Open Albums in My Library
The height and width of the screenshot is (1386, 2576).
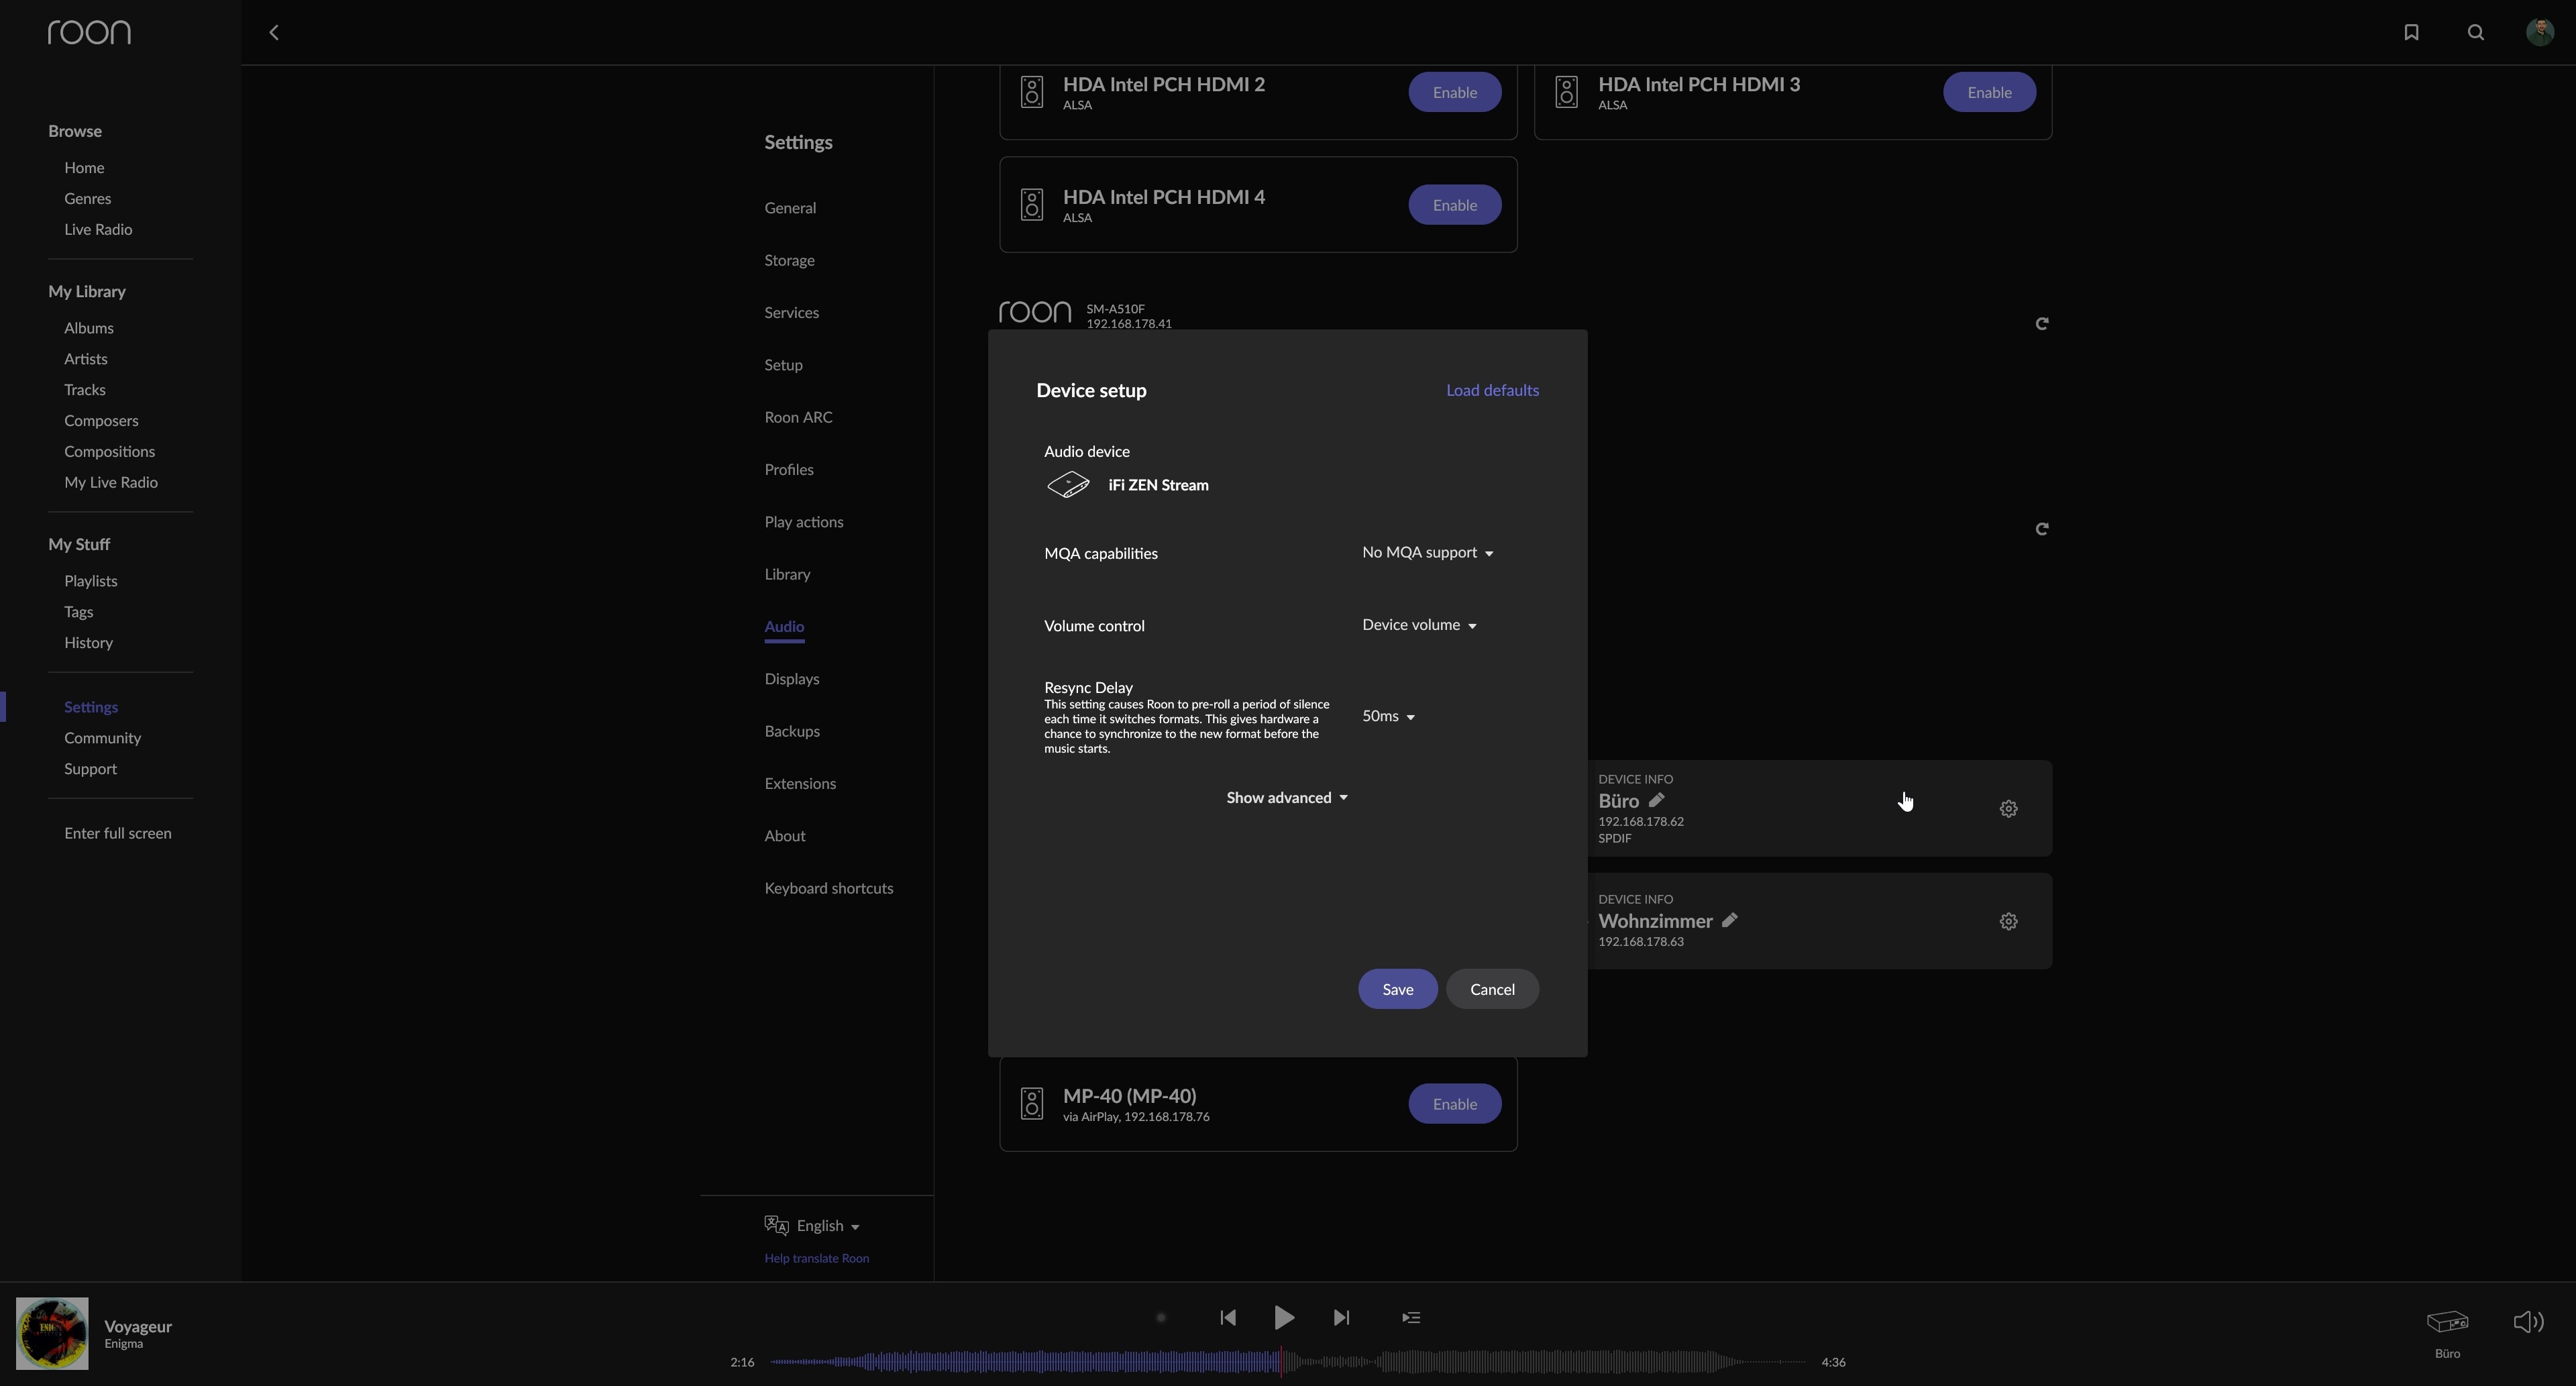pos(88,328)
